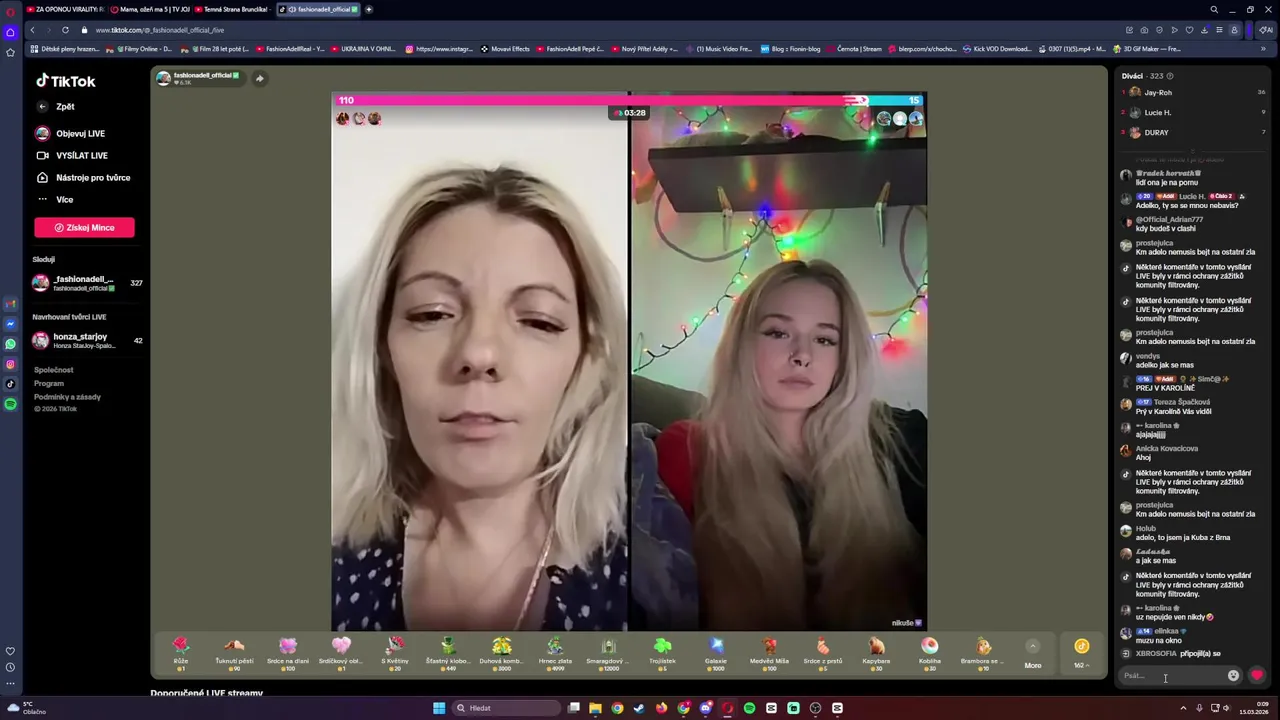Select top viewer DURAY
The height and width of the screenshot is (720, 1280).
pyautogui.click(x=1194, y=132)
